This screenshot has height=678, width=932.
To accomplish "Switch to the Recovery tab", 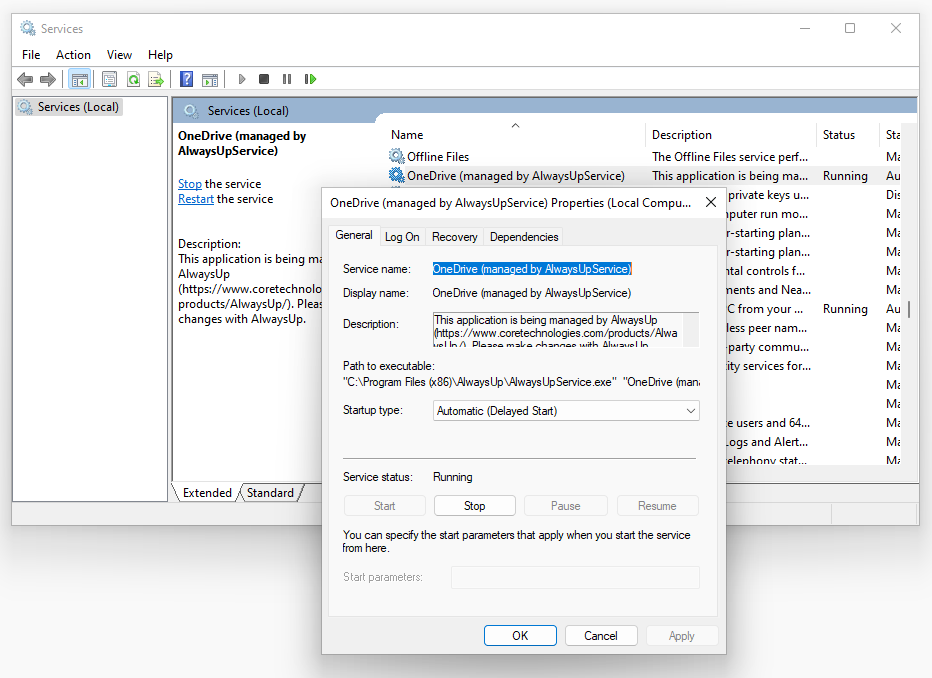I will (455, 237).
